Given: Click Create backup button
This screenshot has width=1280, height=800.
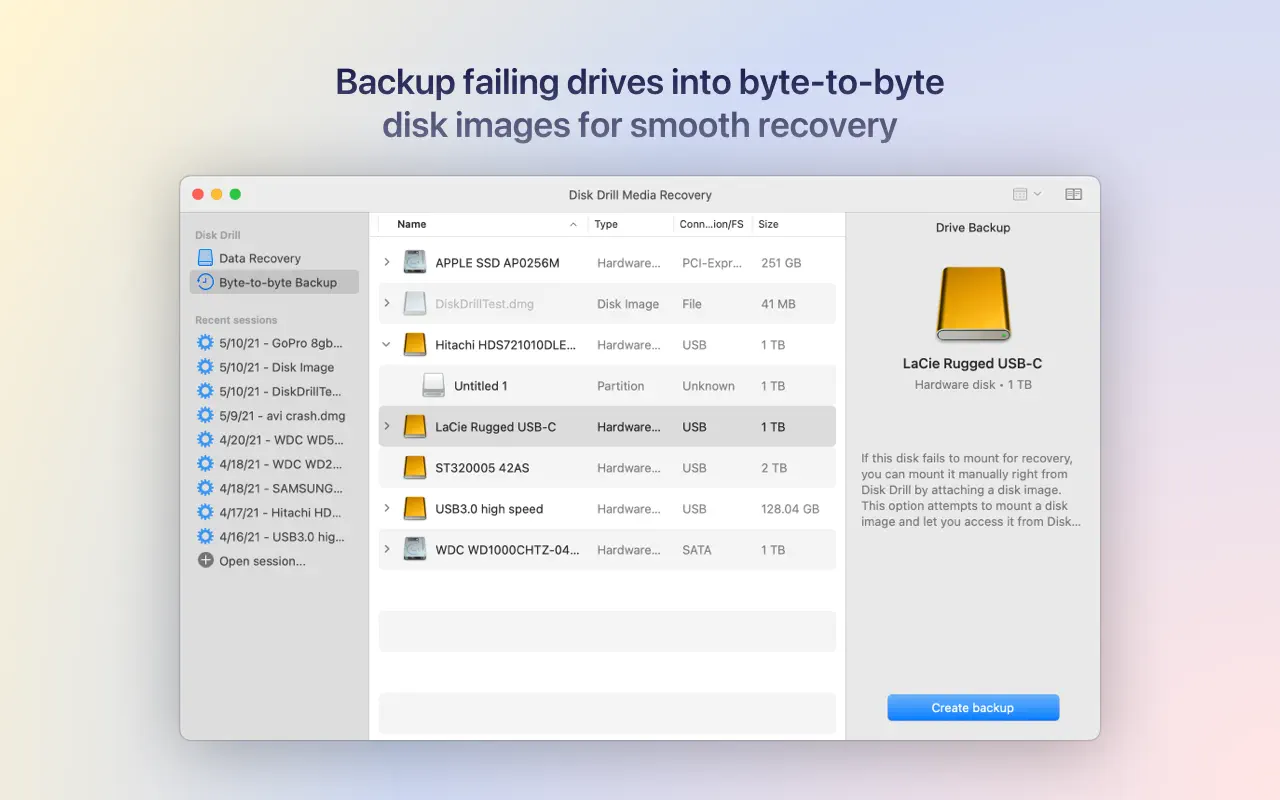Looking at the screenshot, I should [x=973, y=708].
